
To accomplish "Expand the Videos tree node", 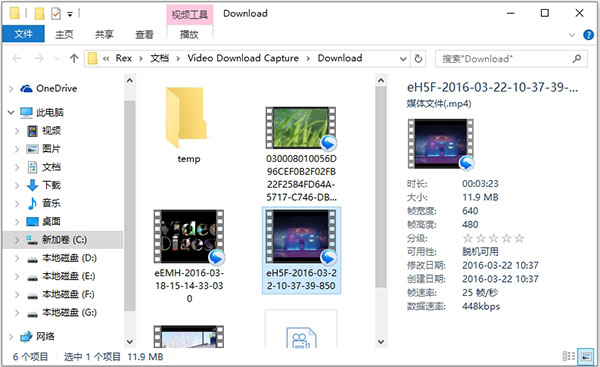I will coord(17,131).
